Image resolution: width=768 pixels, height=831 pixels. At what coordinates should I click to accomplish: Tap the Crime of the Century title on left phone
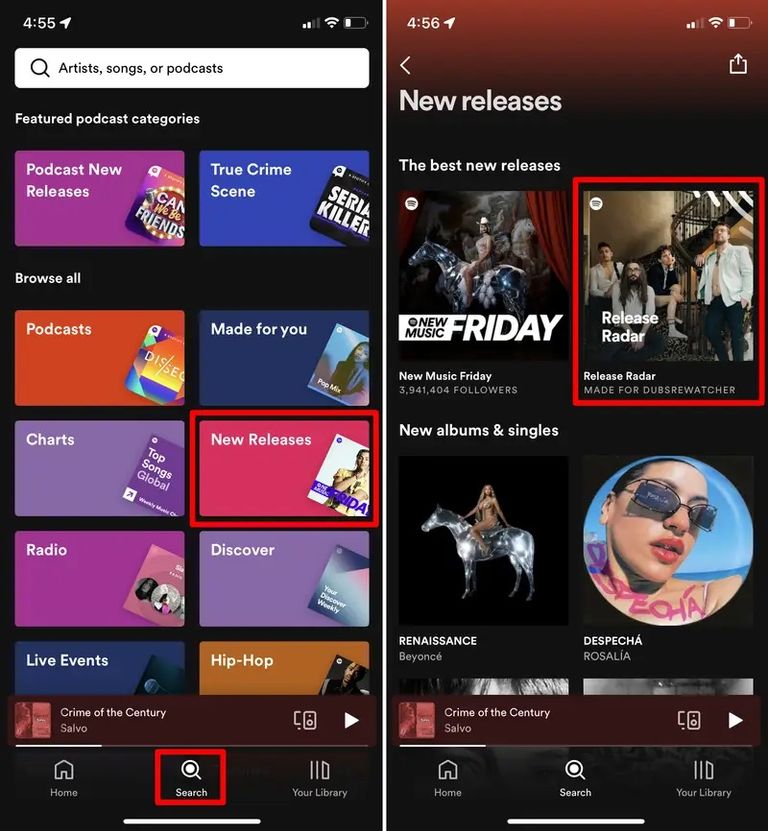tap(113, 712)
